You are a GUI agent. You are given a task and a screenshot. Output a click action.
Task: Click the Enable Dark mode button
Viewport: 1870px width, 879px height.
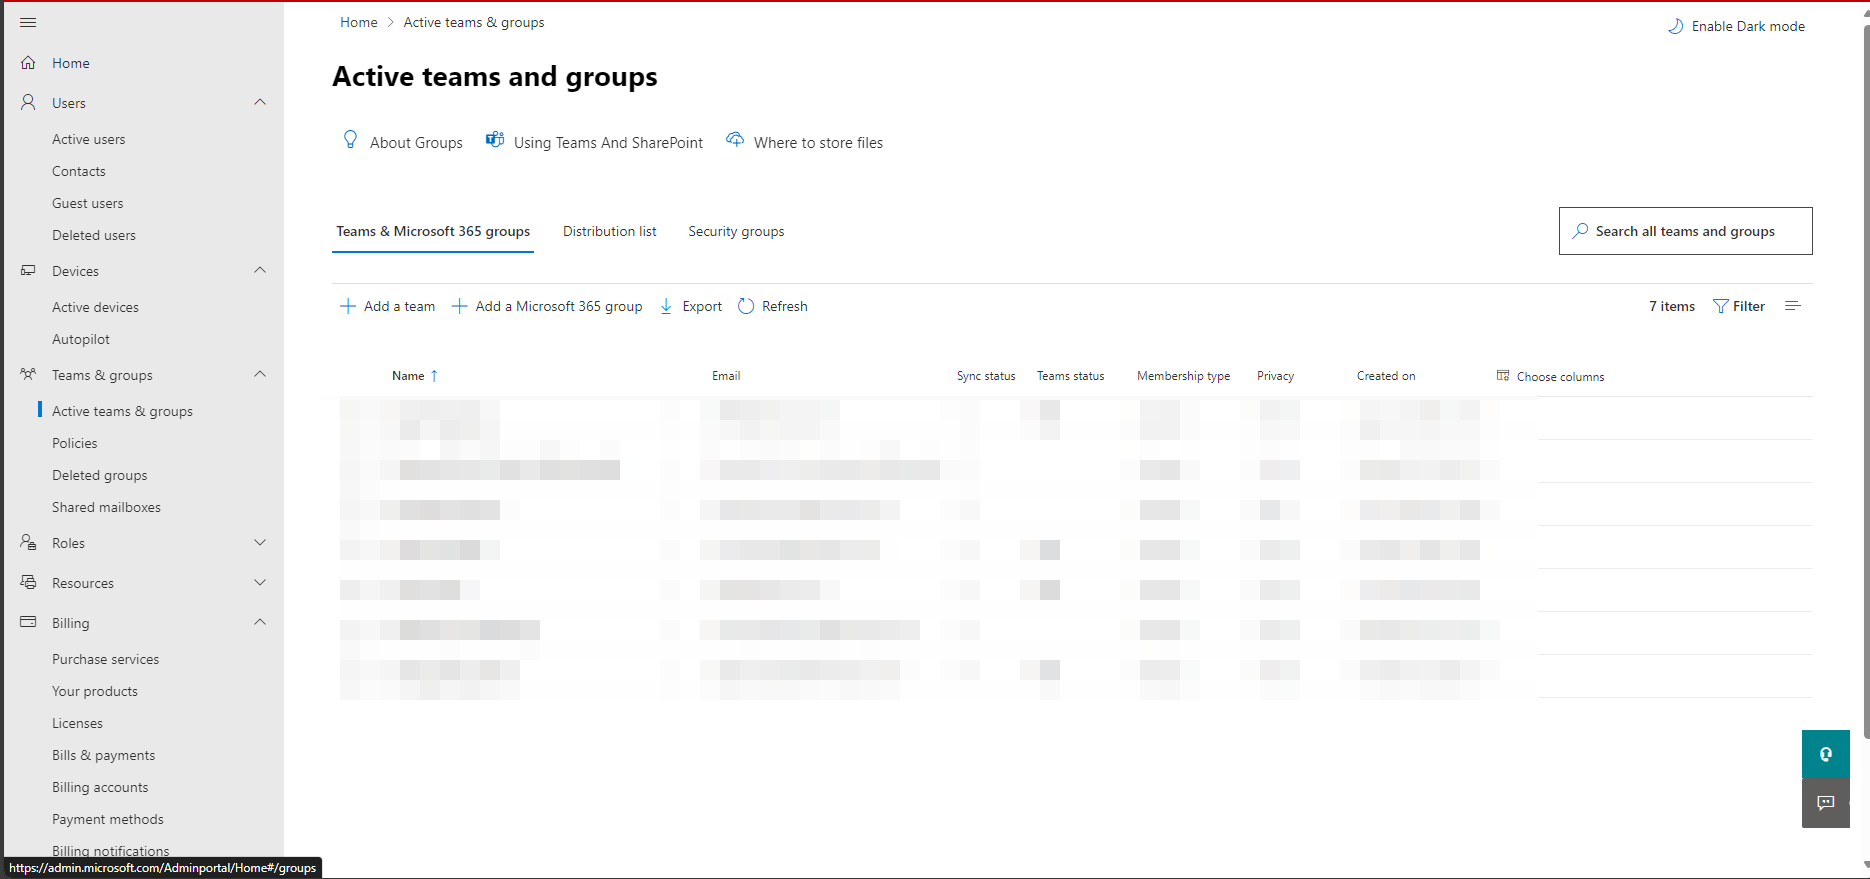(x=1737, y=26)
